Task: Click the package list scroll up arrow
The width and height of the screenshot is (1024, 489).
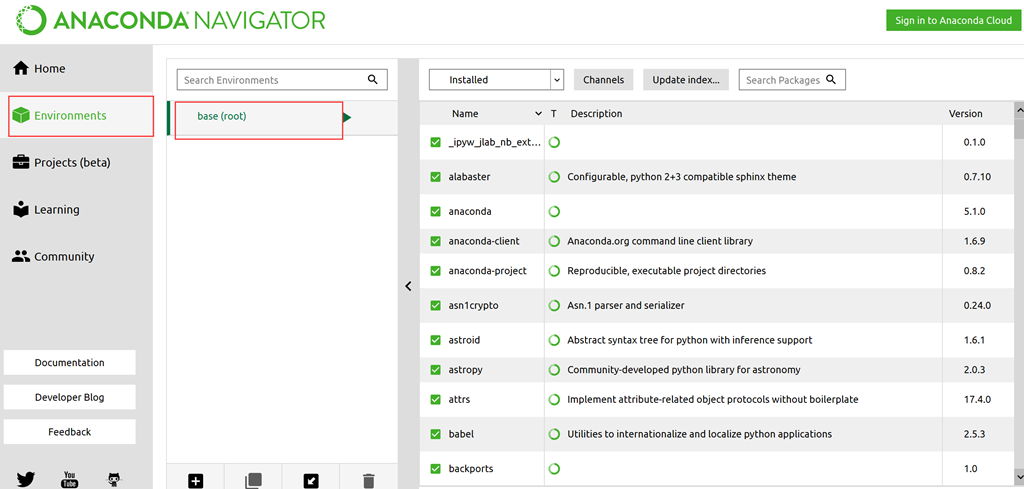Action: tap(1019, 109)
